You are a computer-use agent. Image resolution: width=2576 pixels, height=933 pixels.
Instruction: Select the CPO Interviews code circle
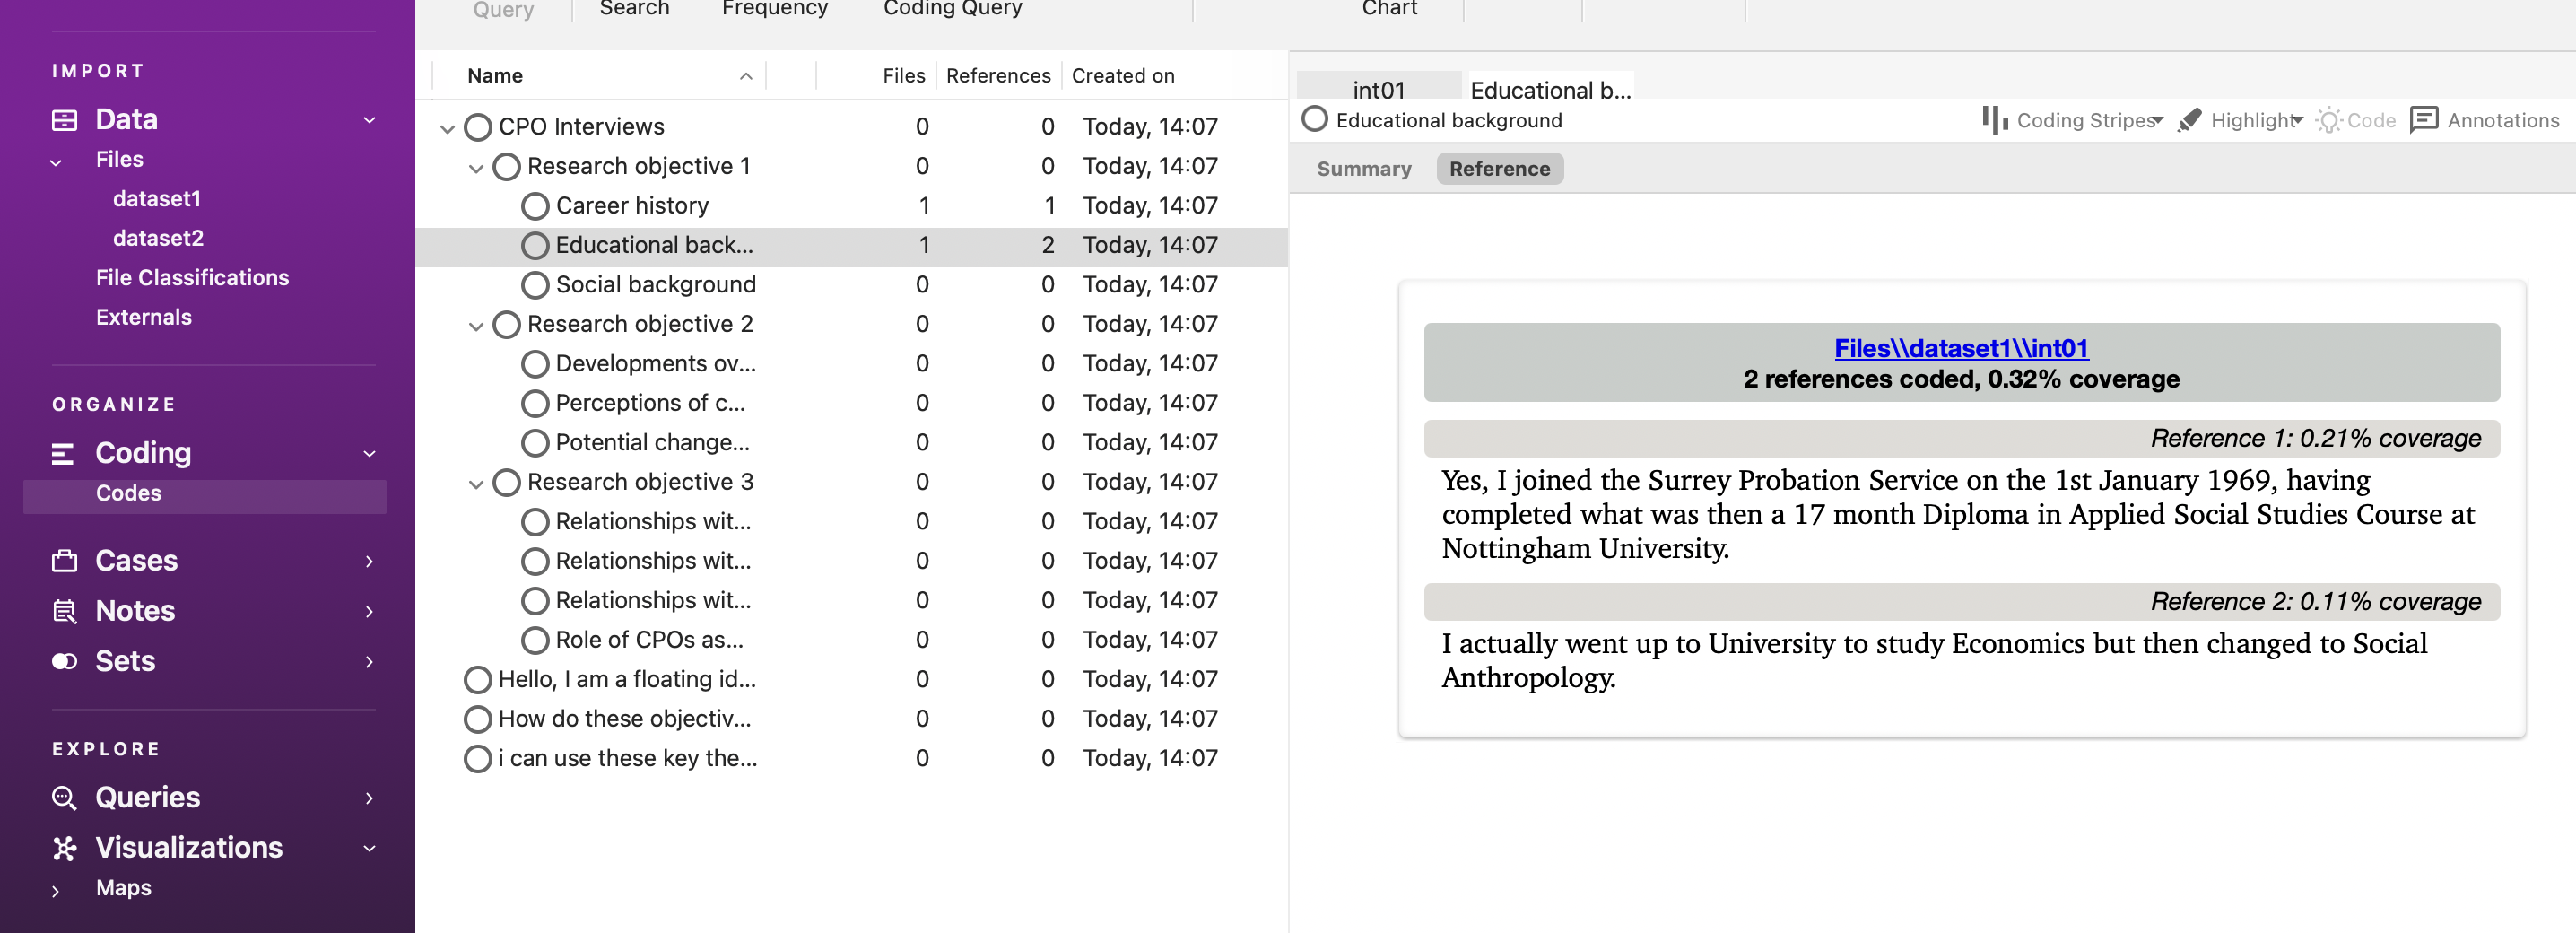coord(478,127)
